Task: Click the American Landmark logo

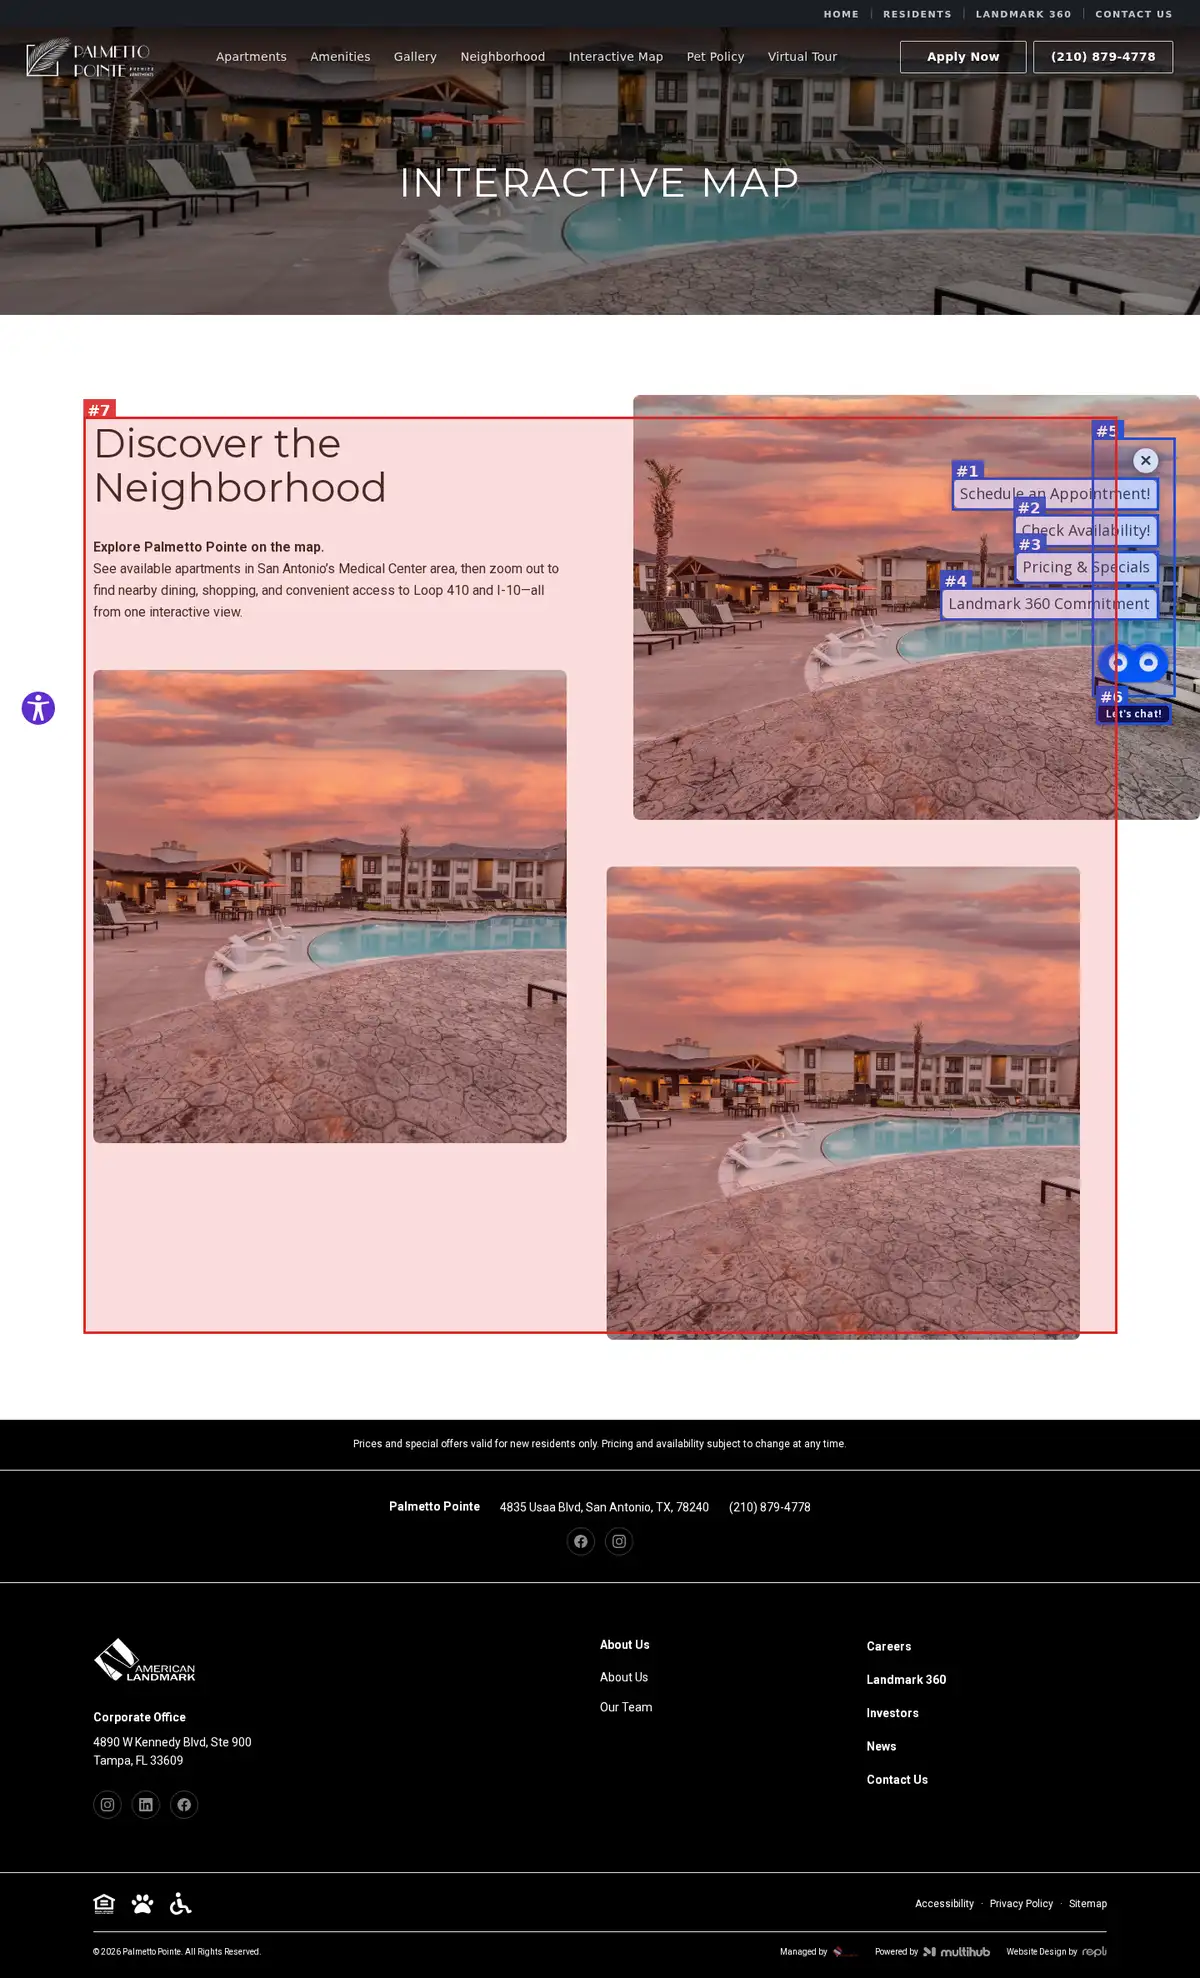Action: click(145, 1660)
